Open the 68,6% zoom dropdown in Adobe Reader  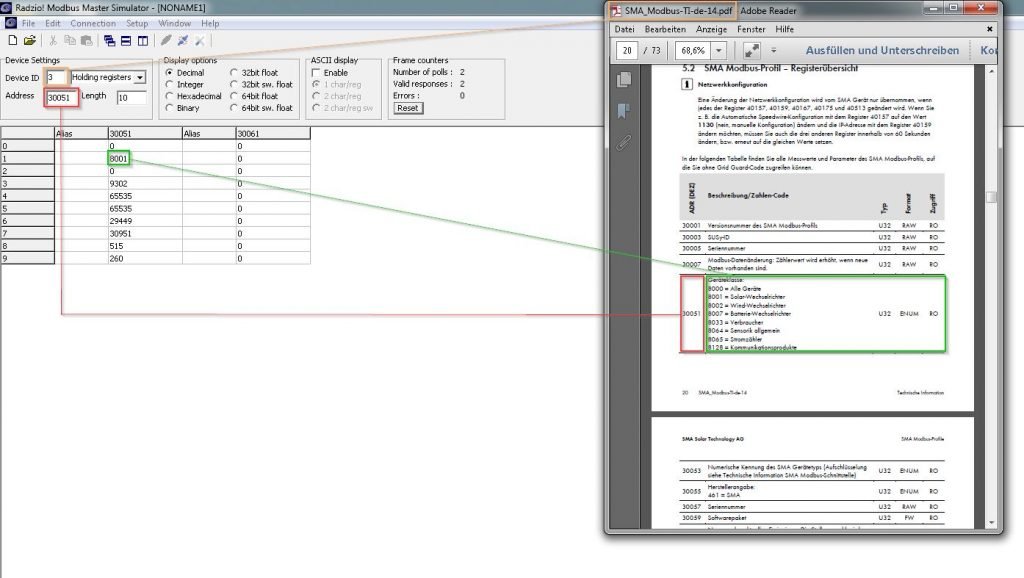pos(718,50)
